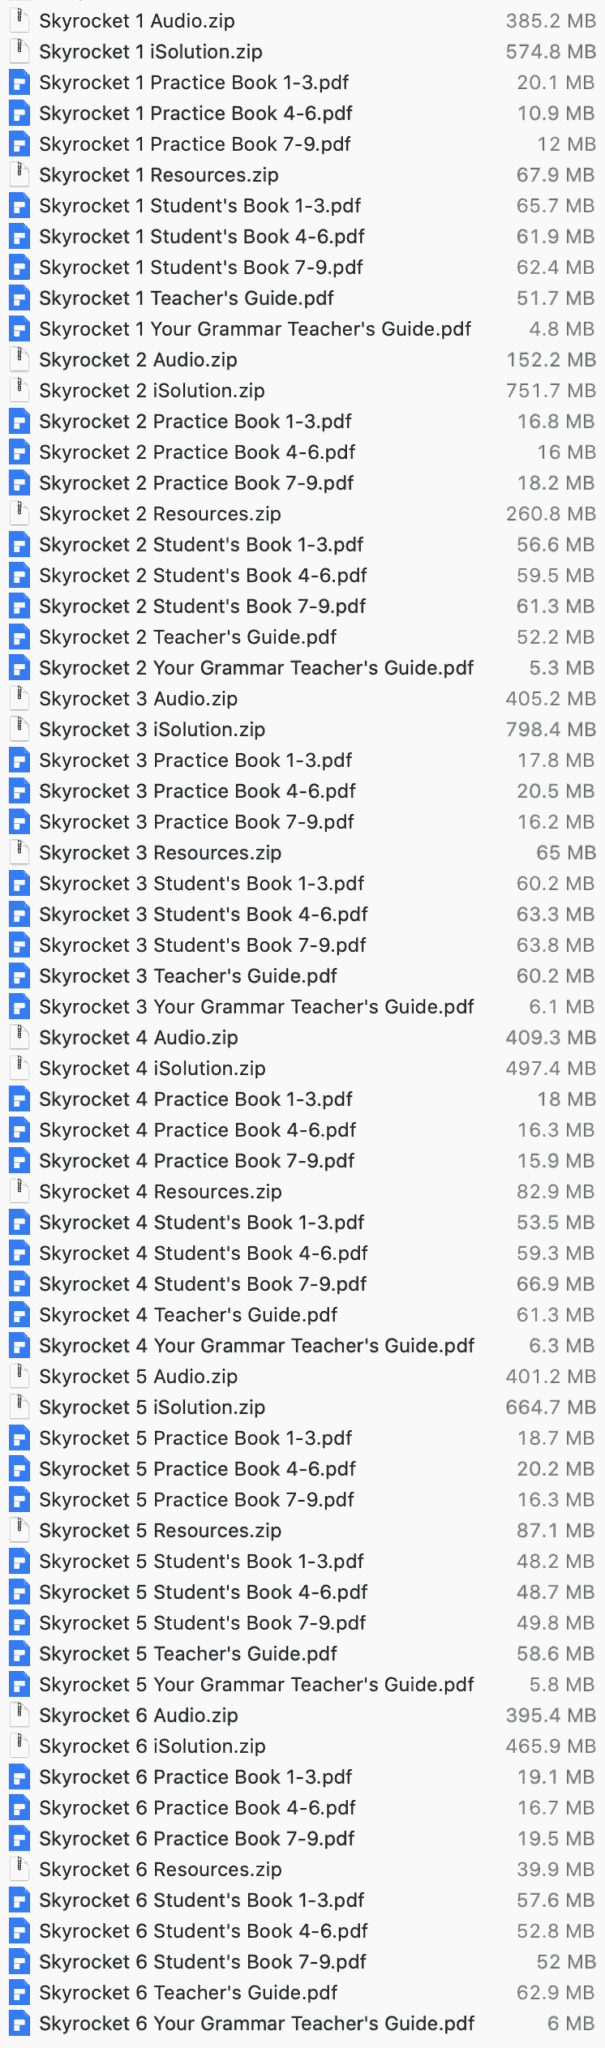Select the PDF icon beside Skyrocket 4 Student's Book 1-3
The height and width of the screenshot is (2048, 605).
(x=19, y=1222)
